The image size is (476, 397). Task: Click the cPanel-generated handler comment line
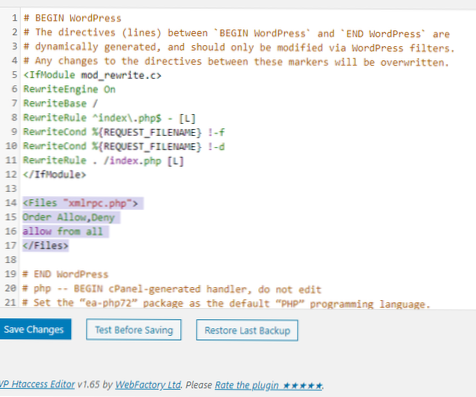pyautogui.click(x=172, y=289)
